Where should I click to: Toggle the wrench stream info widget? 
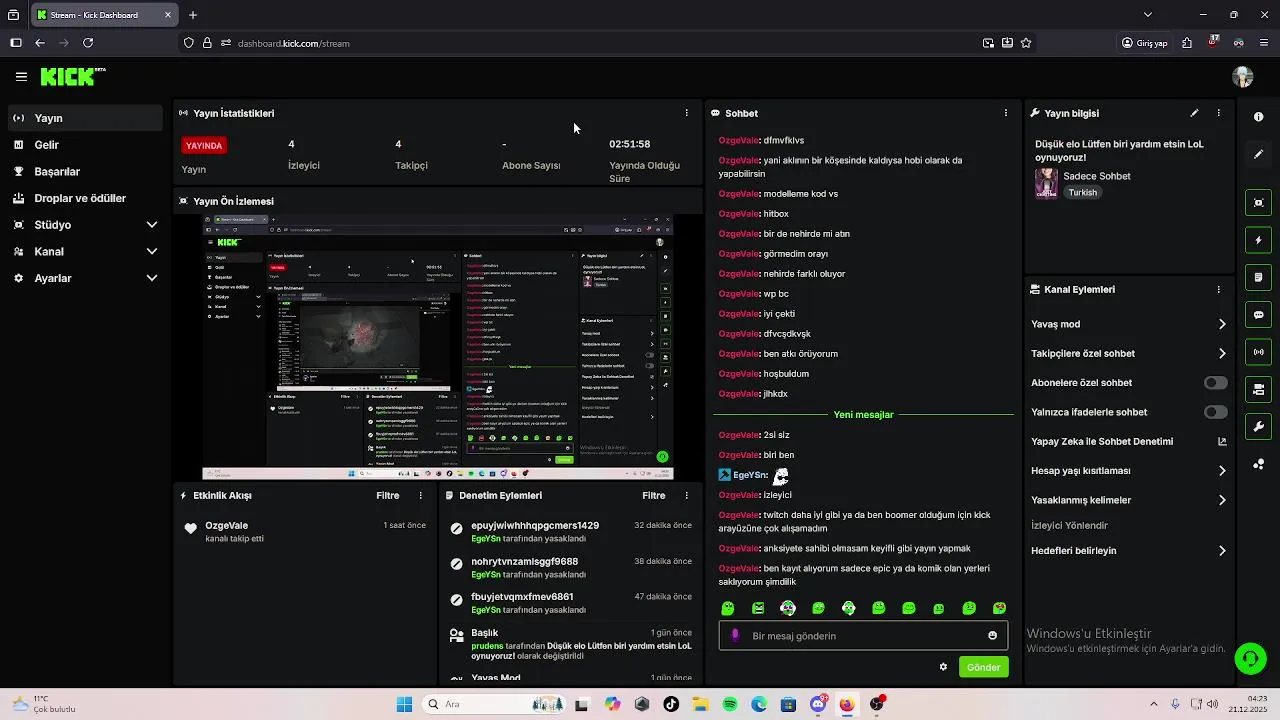1258,427
